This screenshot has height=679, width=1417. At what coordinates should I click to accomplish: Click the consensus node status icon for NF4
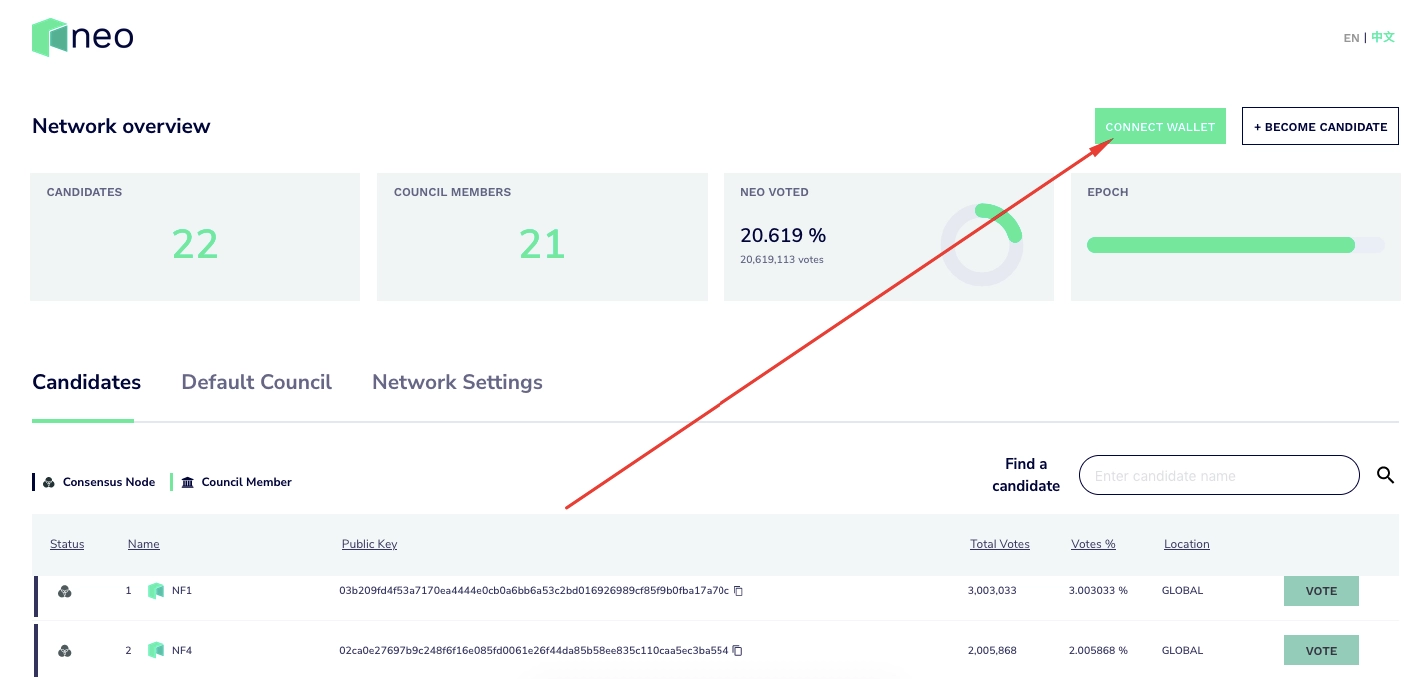point(64,651)
